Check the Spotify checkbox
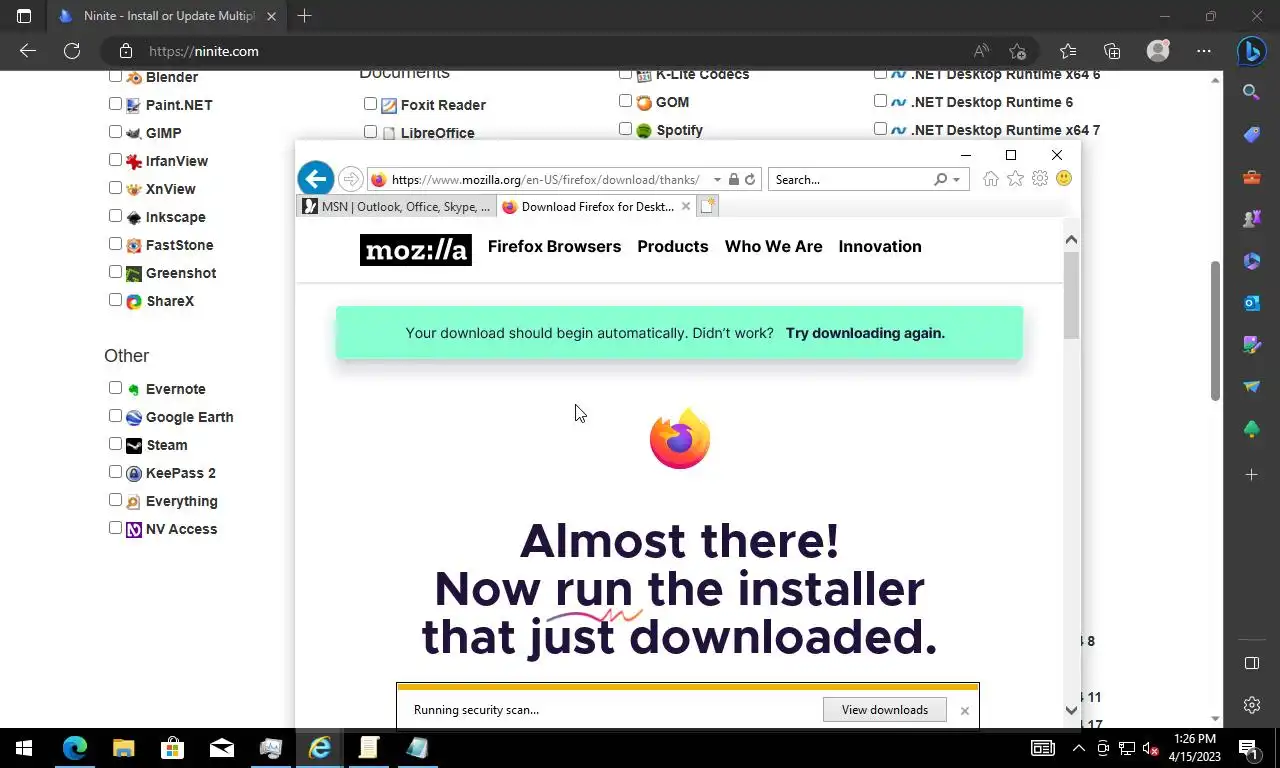This screenshot has height=768, width=1280. point(625,129)
